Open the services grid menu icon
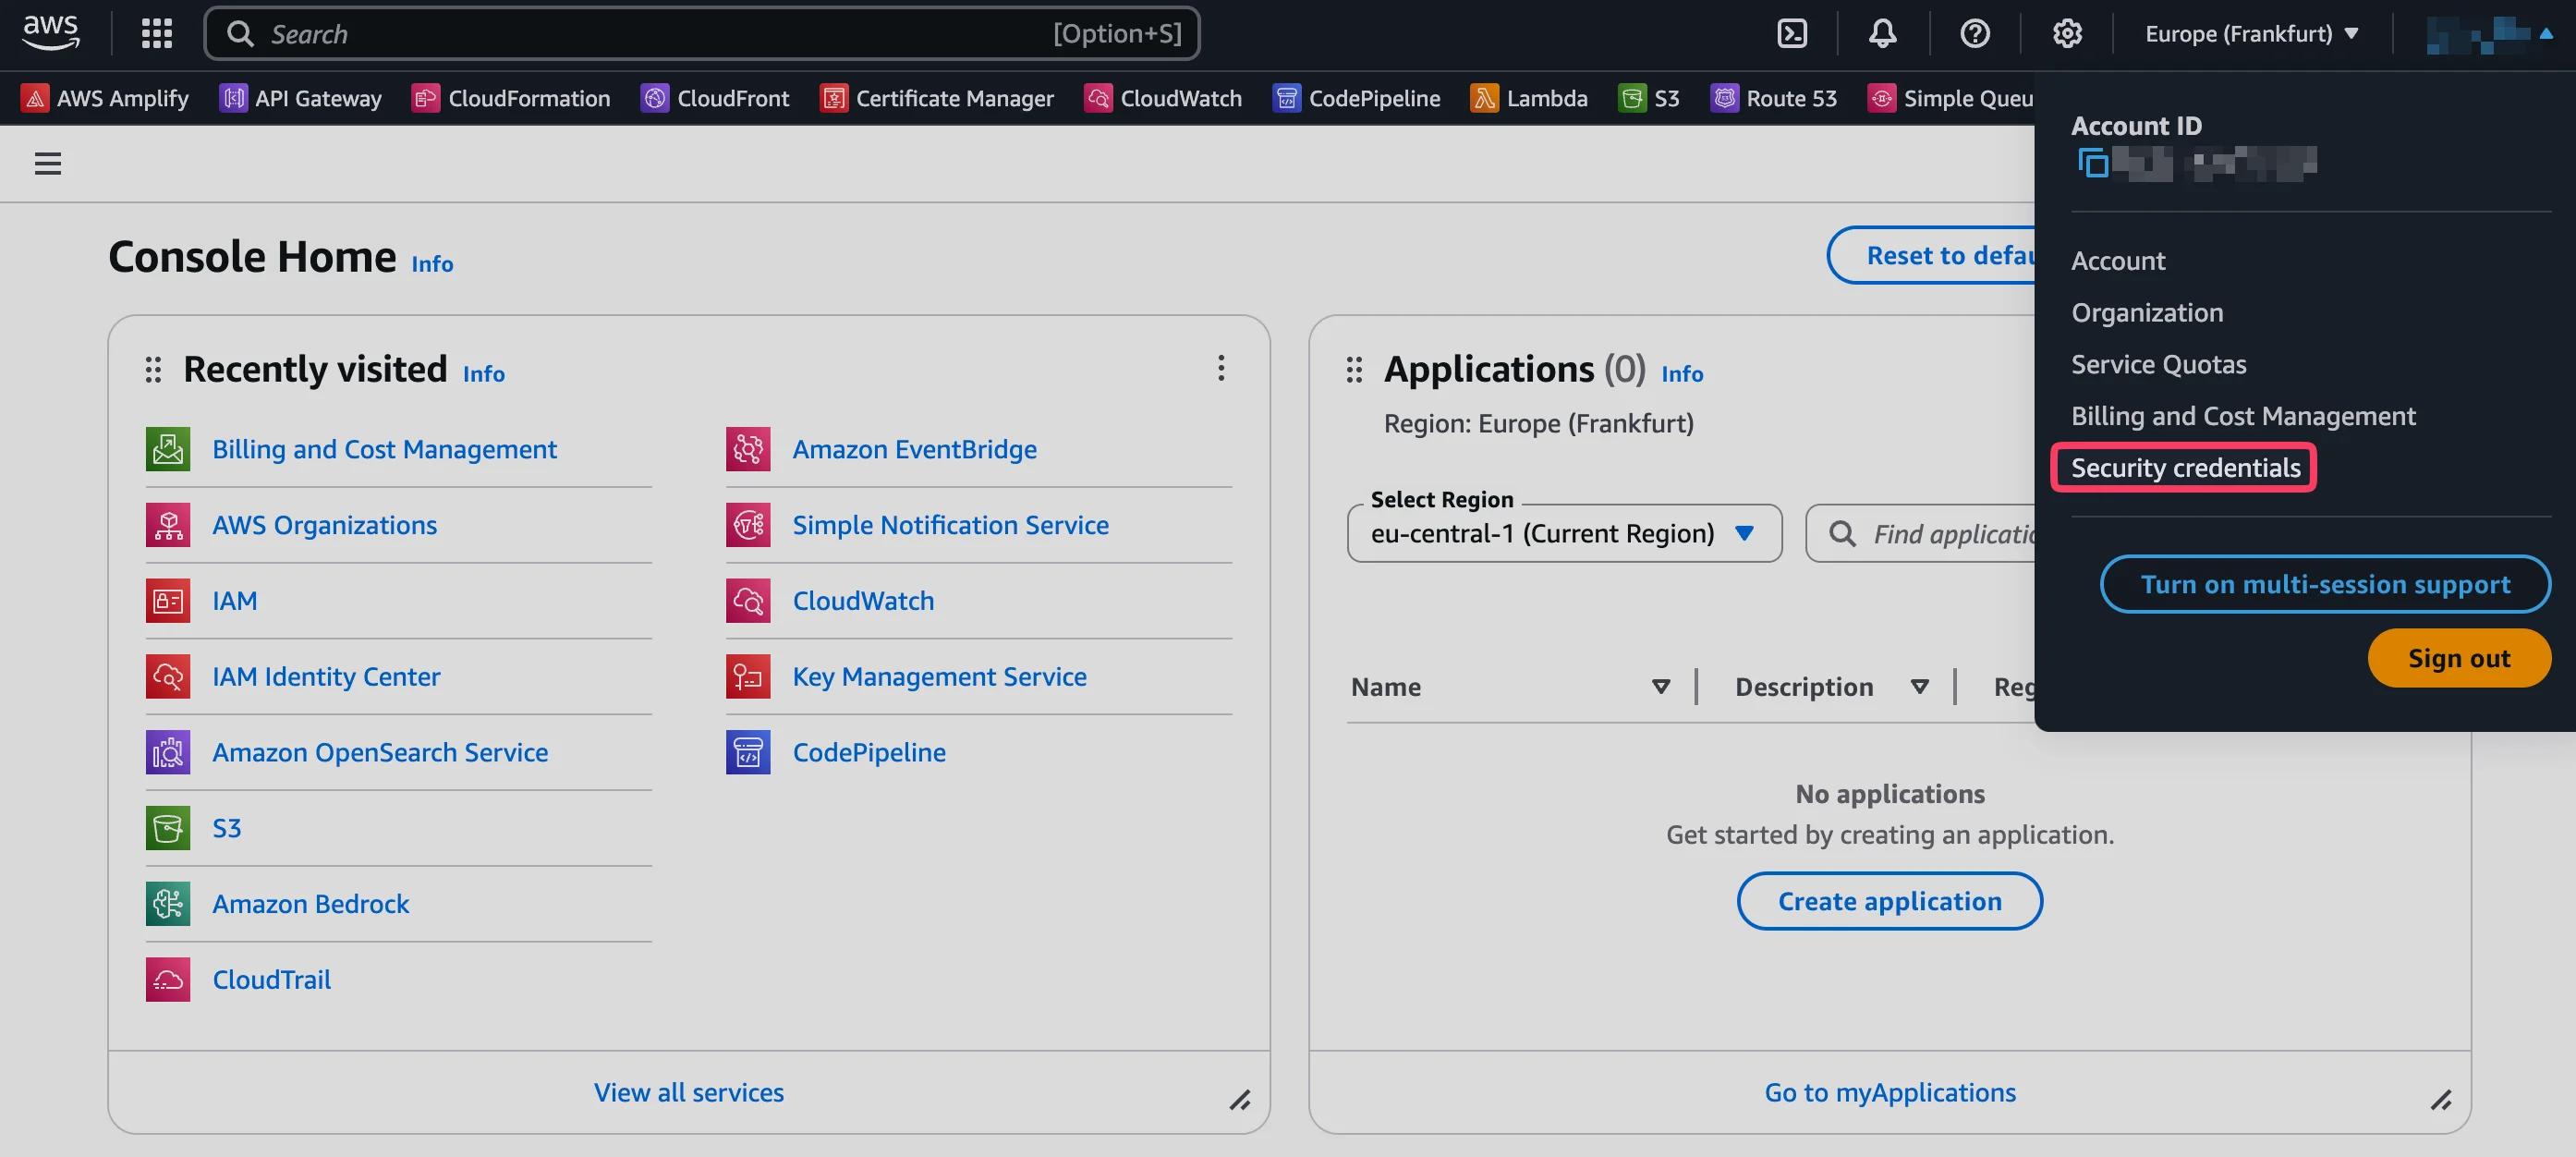 point(156,33)
